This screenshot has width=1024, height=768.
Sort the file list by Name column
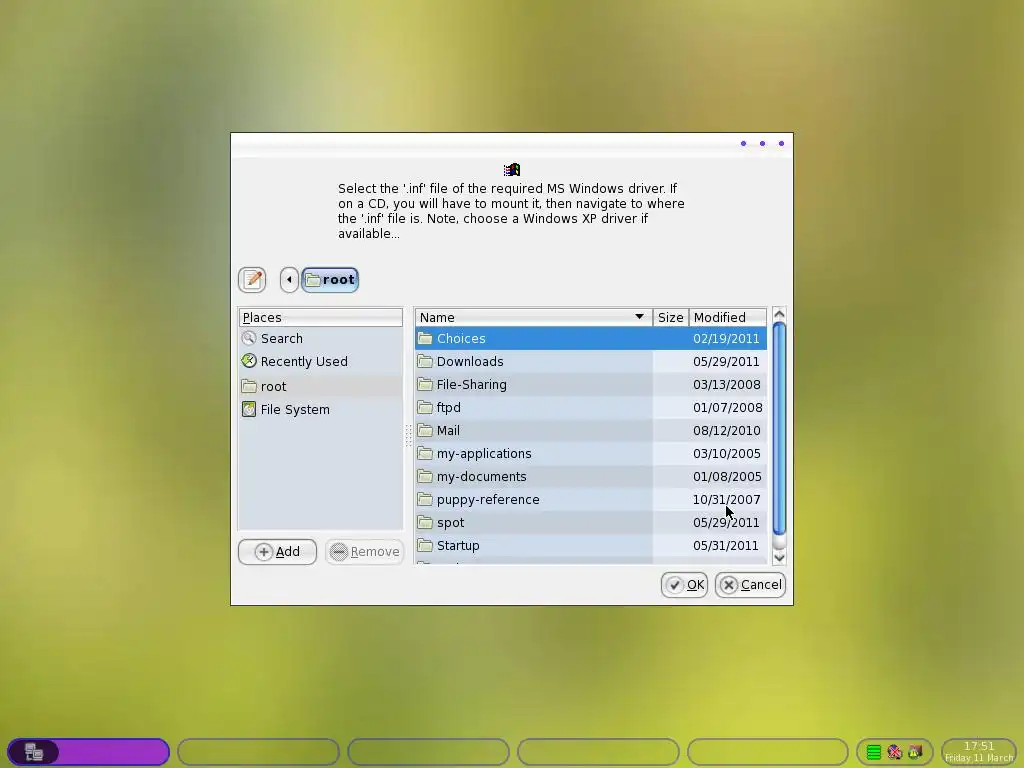534,317
